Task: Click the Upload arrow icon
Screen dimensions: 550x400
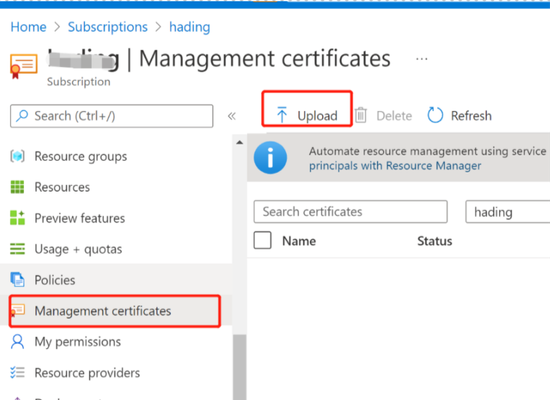Action: [282, 115]
